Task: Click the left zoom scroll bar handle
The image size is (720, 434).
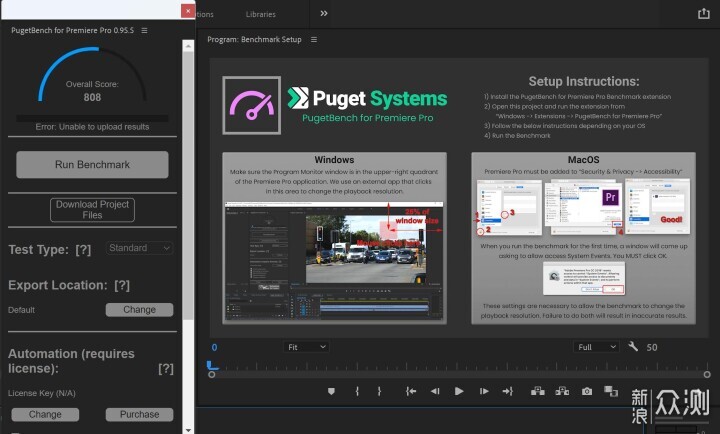Action: tap(212, 375)
